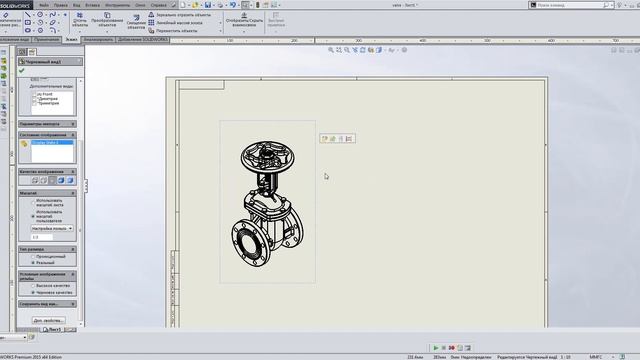Collapse the Состояние отображения section
This screenshot has width=640, height=360.
pos(73,135)
